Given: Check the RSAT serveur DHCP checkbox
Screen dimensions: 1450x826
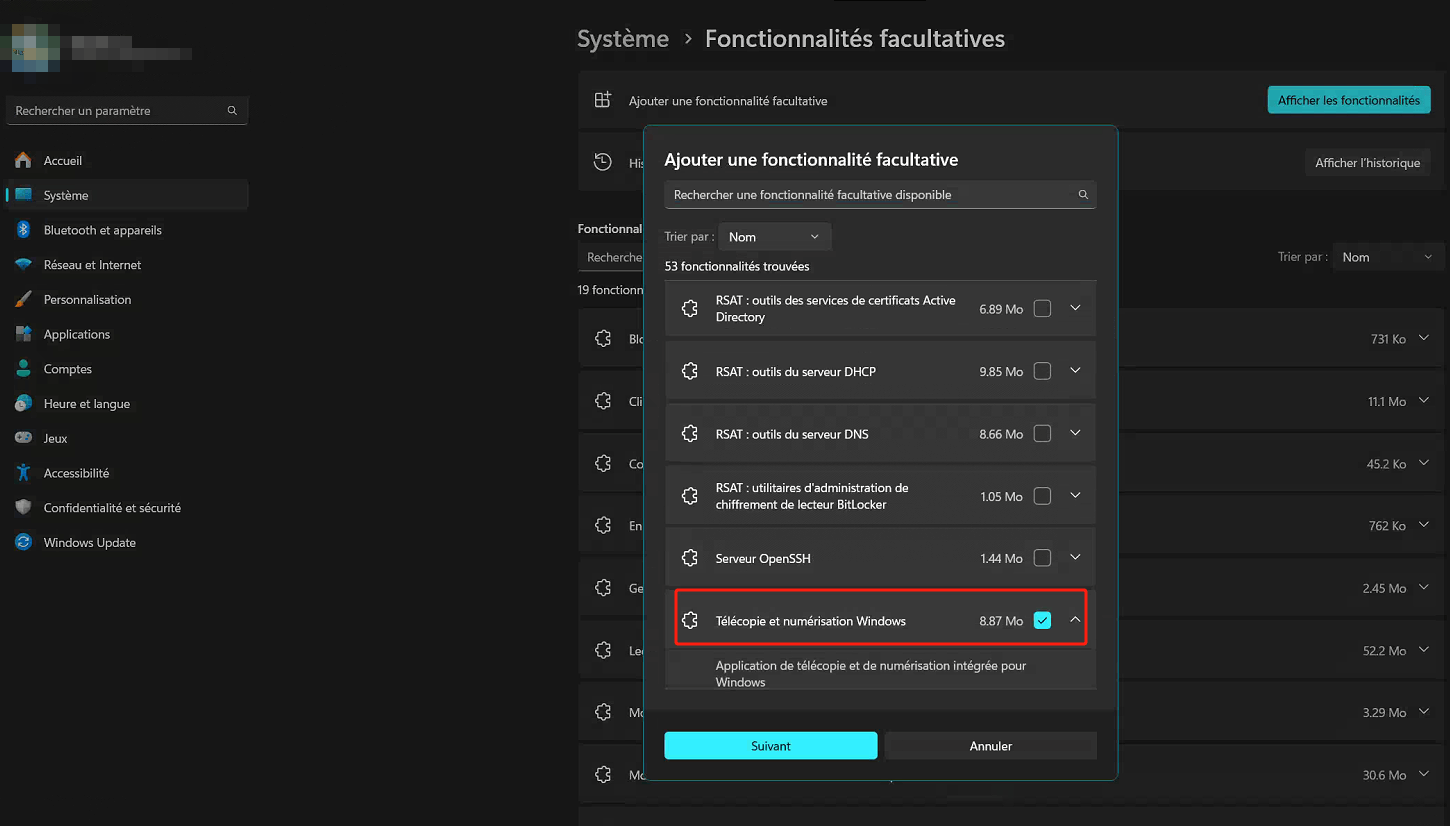Looking at the screenshot, I should 1042,371.
